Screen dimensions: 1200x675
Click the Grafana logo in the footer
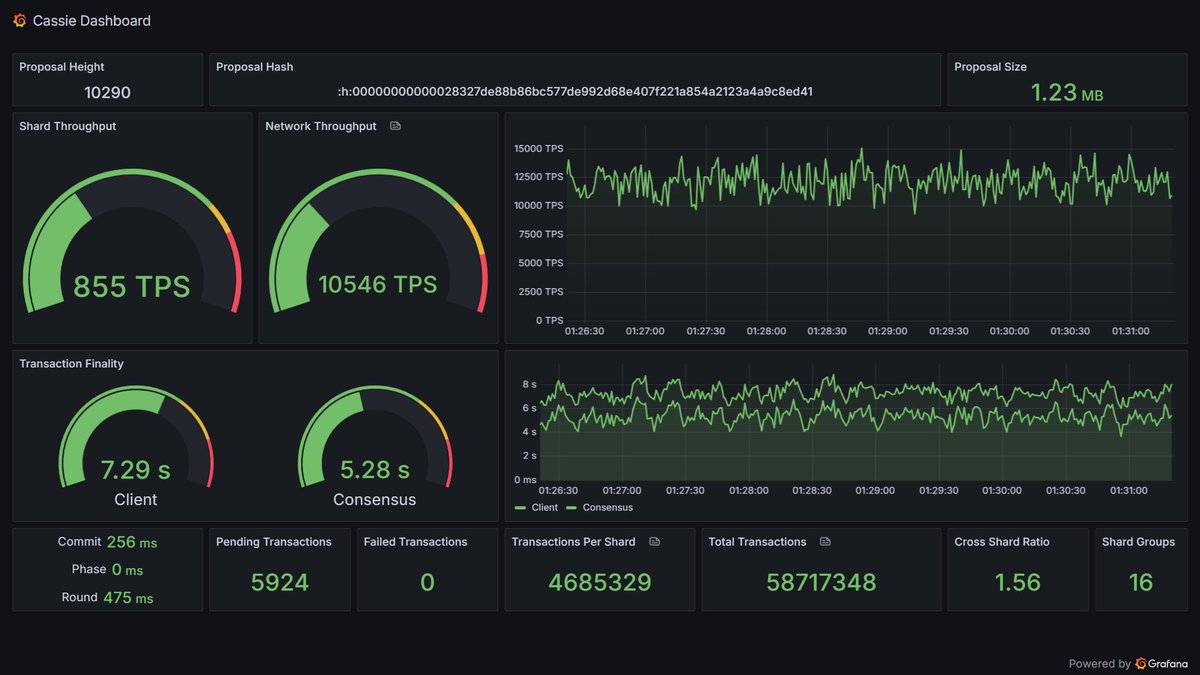pos(1142,663)
